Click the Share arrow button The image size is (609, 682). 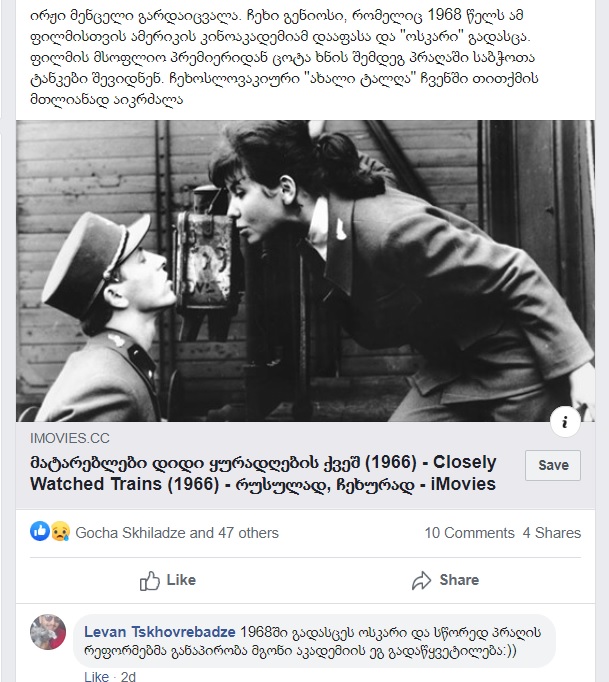tap(445, 580)
